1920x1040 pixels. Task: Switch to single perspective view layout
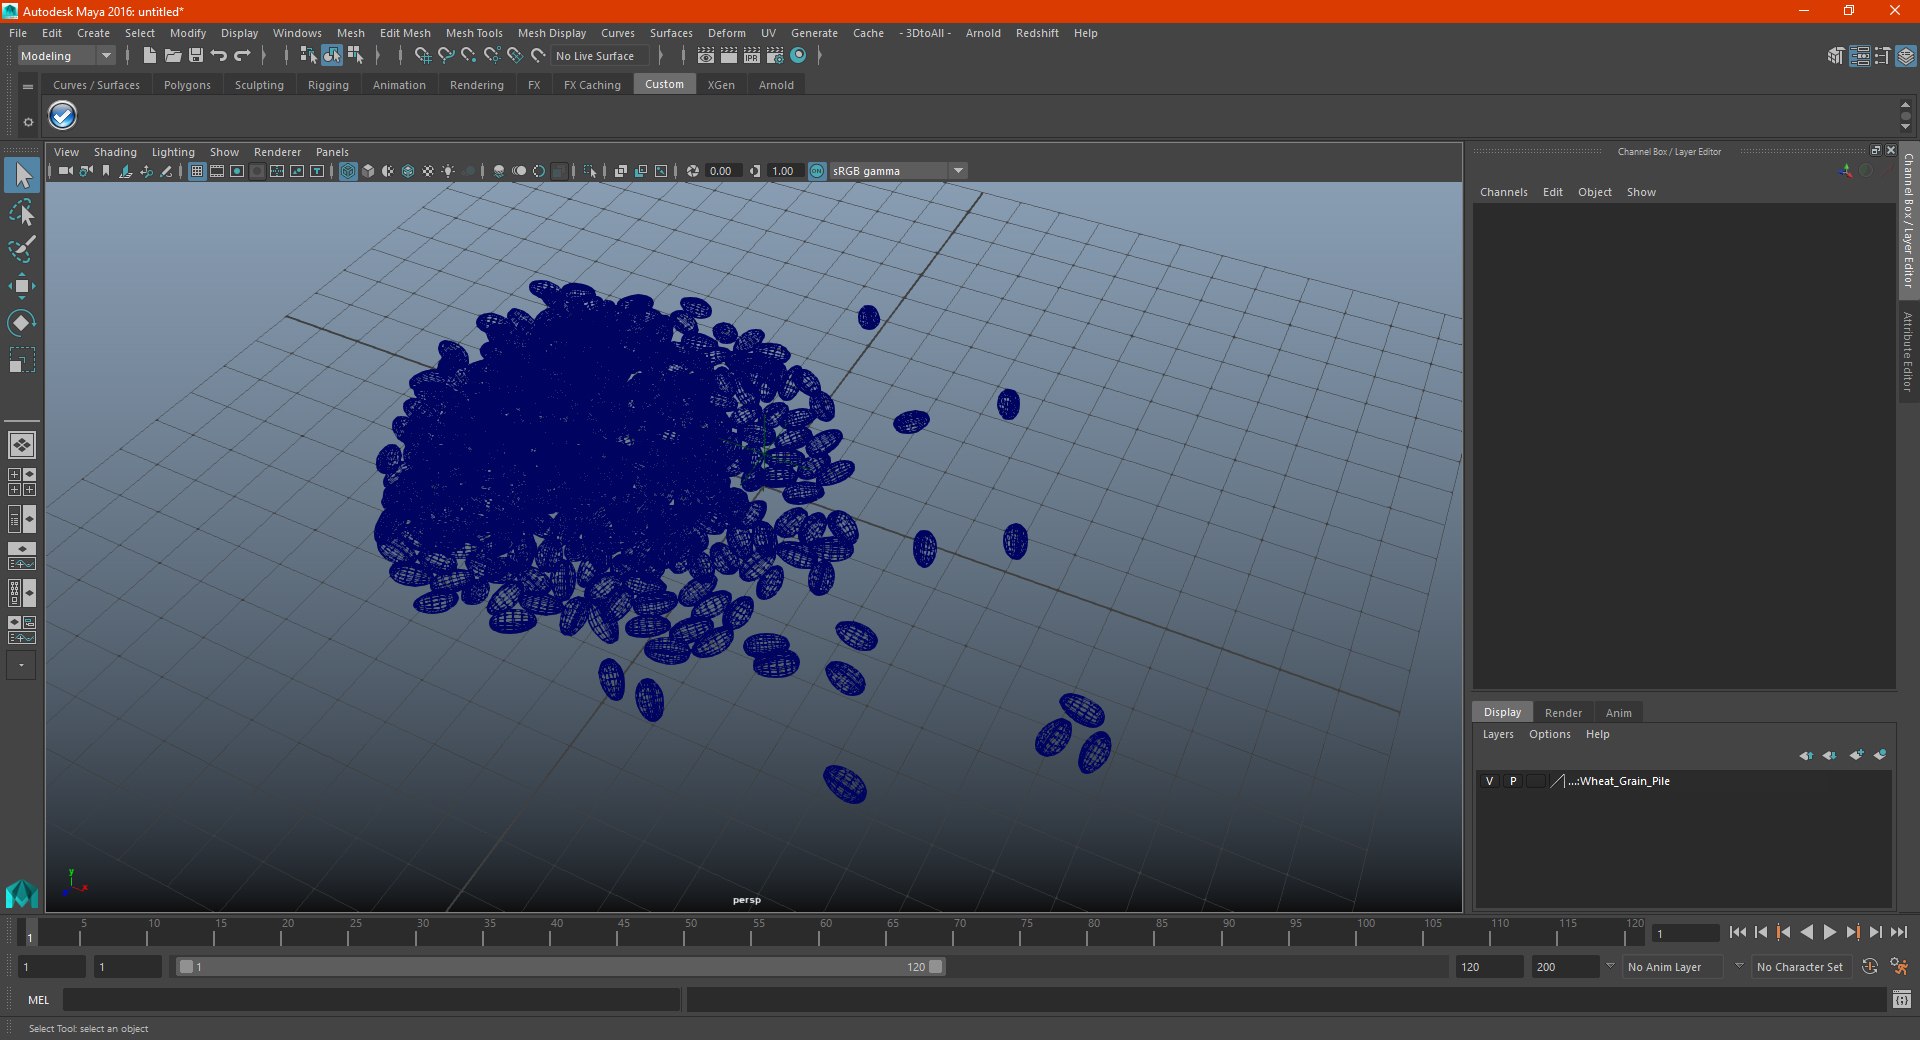tap(22, 445)
